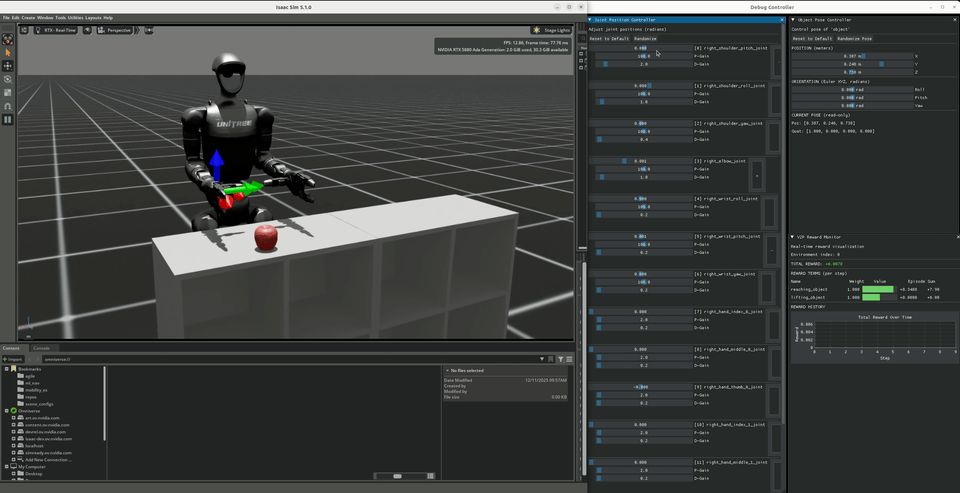
Task: Collapse the Joint Position Controller panel
Action: point(590,19)
